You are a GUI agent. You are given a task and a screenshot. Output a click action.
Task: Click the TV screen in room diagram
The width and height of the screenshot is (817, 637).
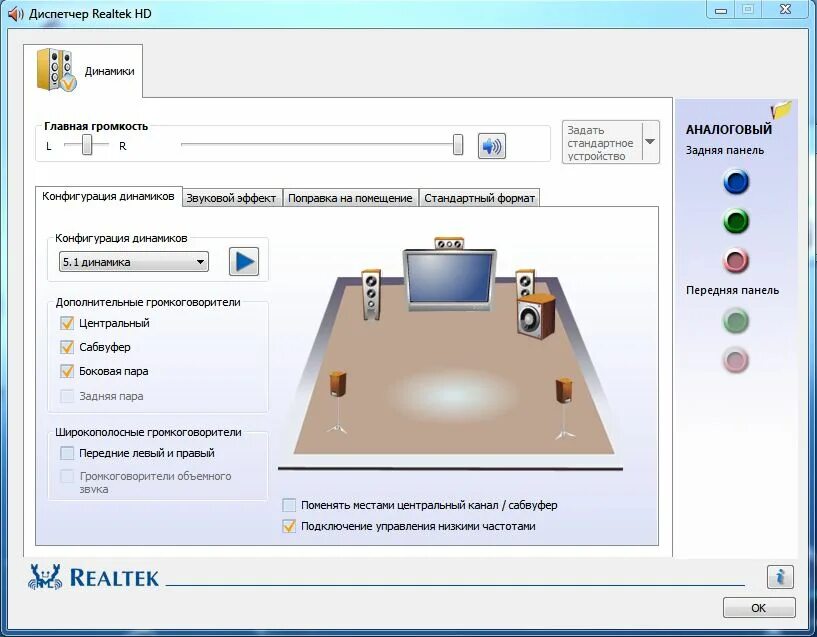(449, 279)
